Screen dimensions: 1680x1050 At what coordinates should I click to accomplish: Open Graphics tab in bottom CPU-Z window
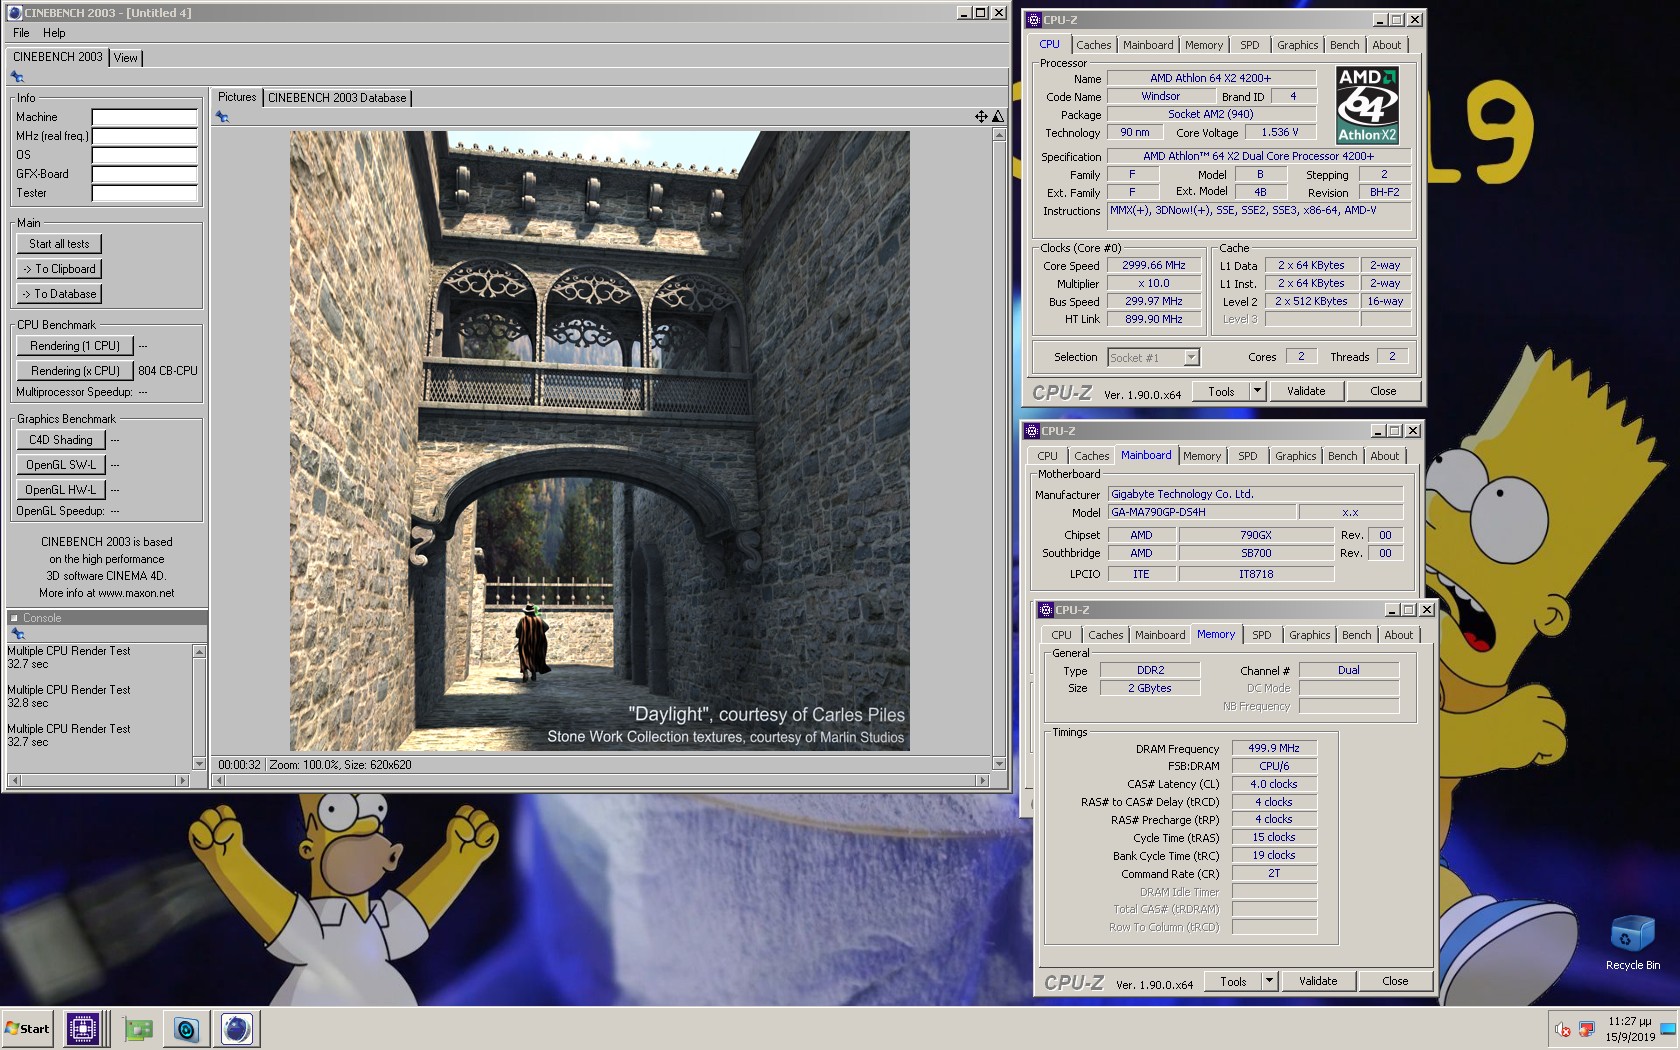pos(1309,635)
